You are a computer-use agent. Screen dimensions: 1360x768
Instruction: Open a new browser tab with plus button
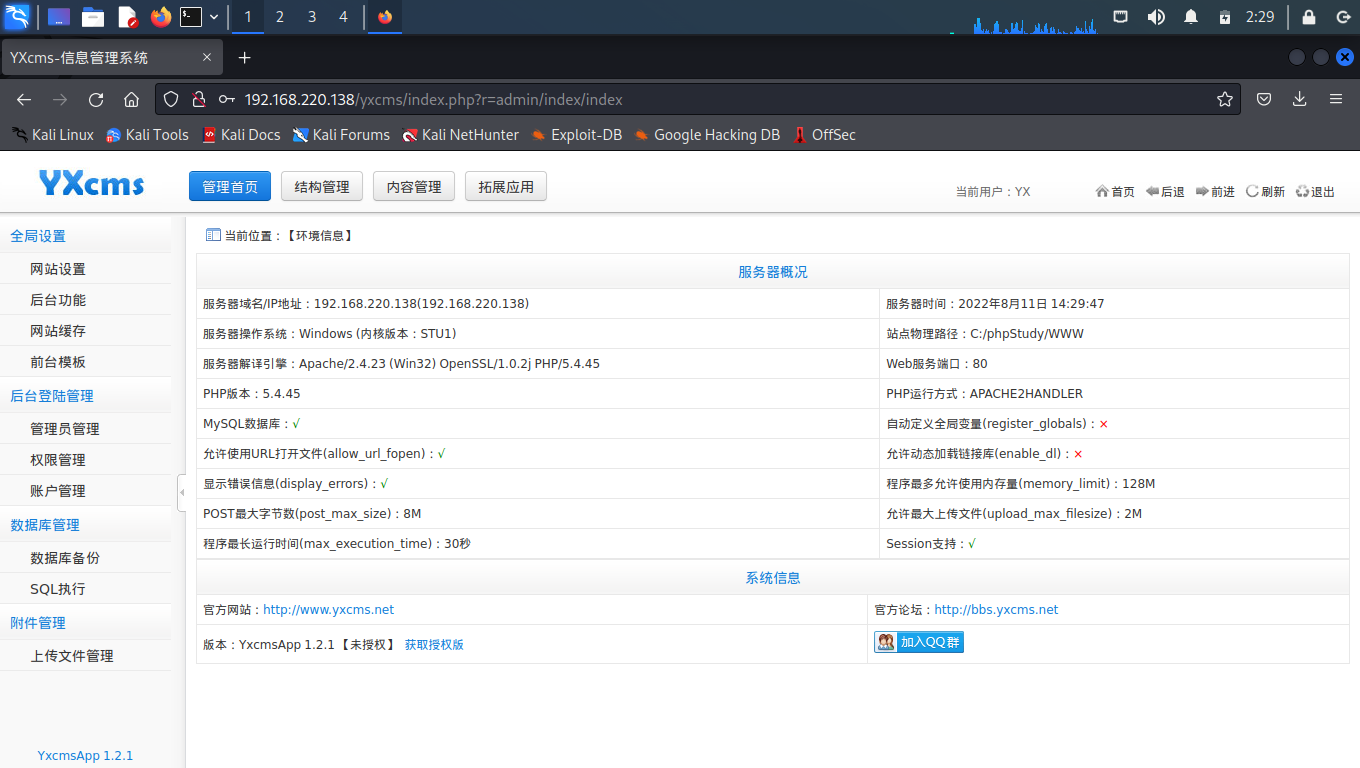click(x=245, y=58)
